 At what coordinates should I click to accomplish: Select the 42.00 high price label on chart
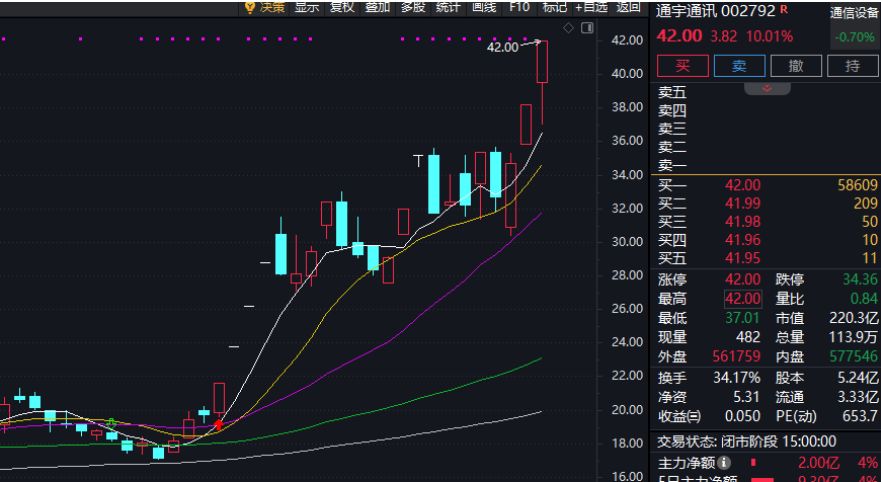click(502, 48)
